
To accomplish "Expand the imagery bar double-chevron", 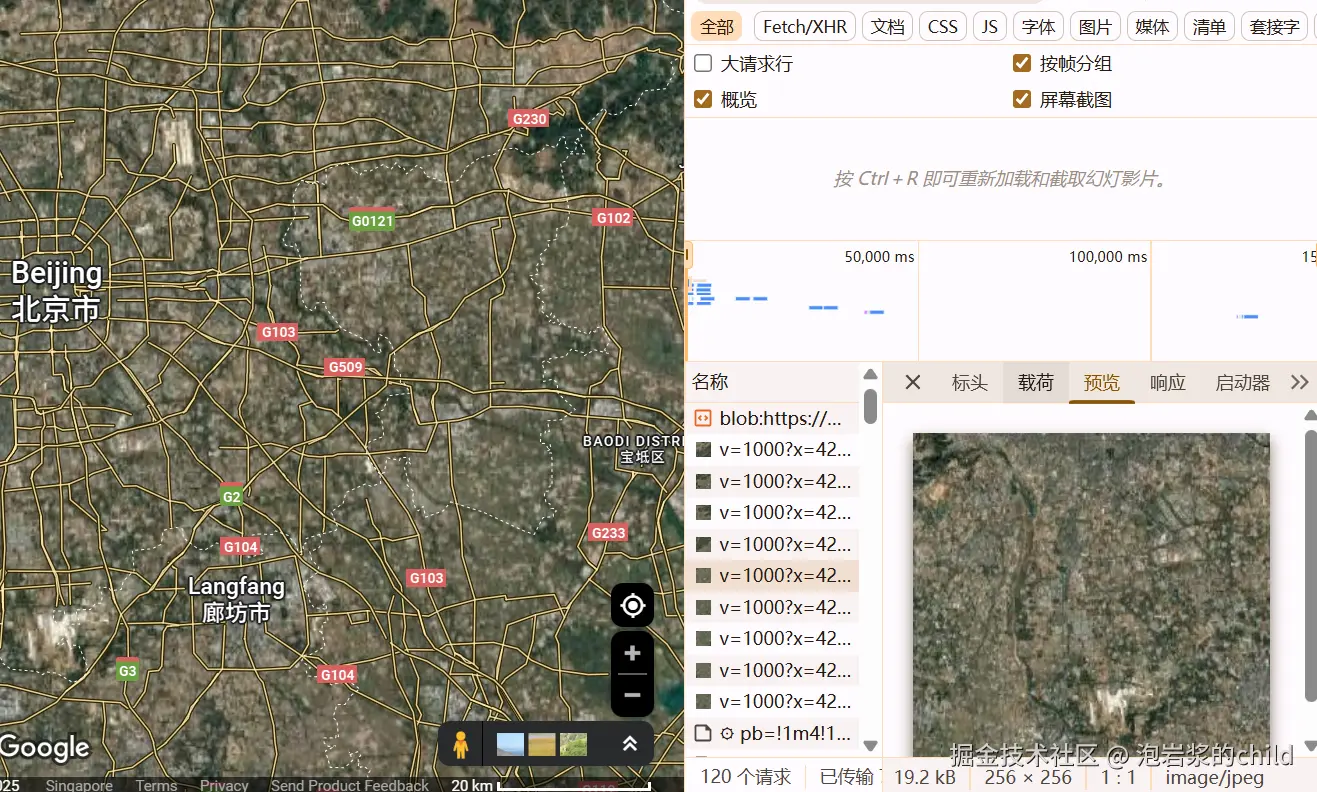I will (x=630, y=744).
